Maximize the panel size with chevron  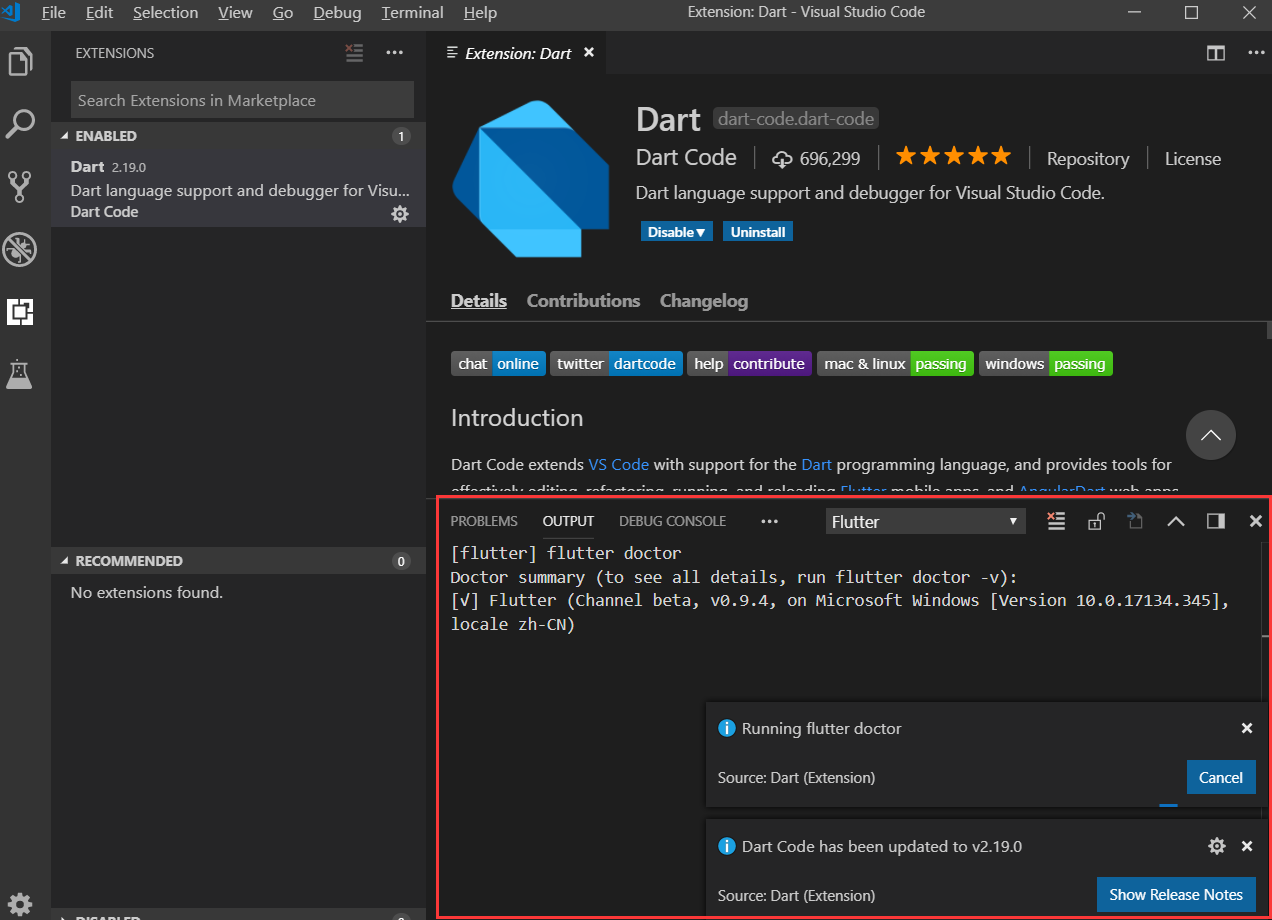pyautogui.click(x=1176, y=521)
